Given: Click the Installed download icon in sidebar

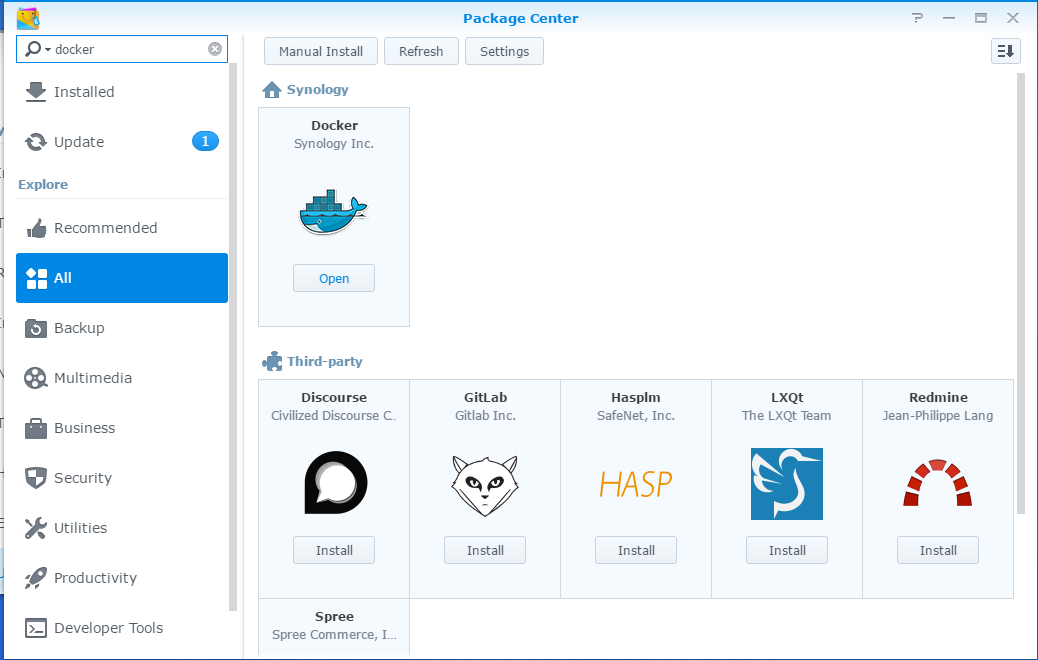Looking at the screenshot, I should pos(36,92).
